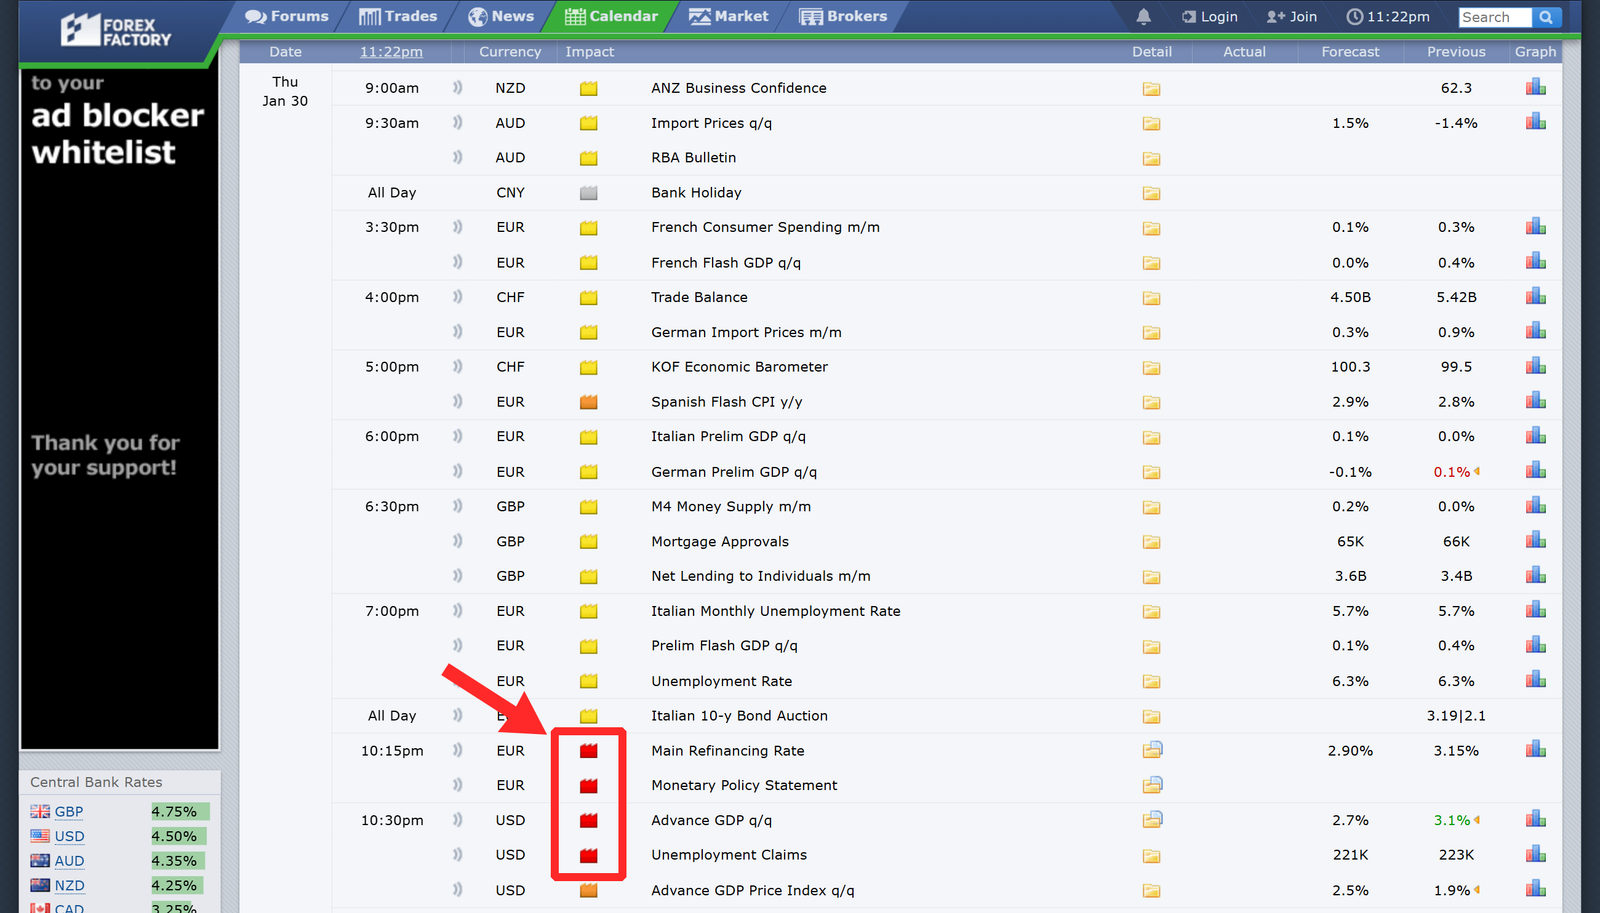Open the Forums tab

[287, 16]
